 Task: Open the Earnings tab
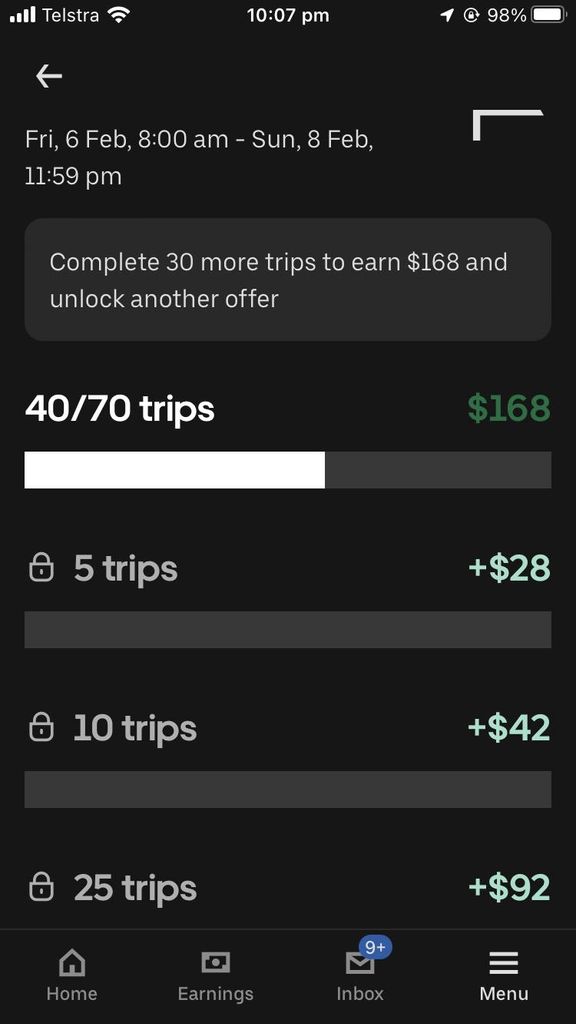click(x=216, y=976)
